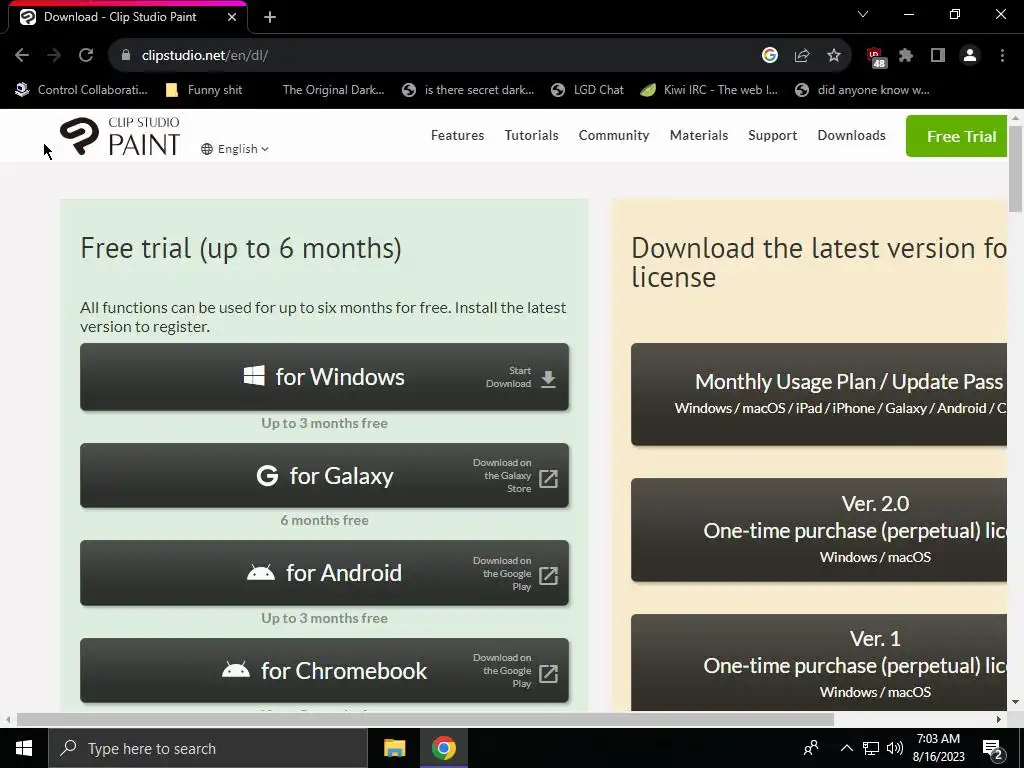This screenshot has height=768, width=1024.
Task: Close the Download - Clip Studio Paint tab
Action: point(232,17)
